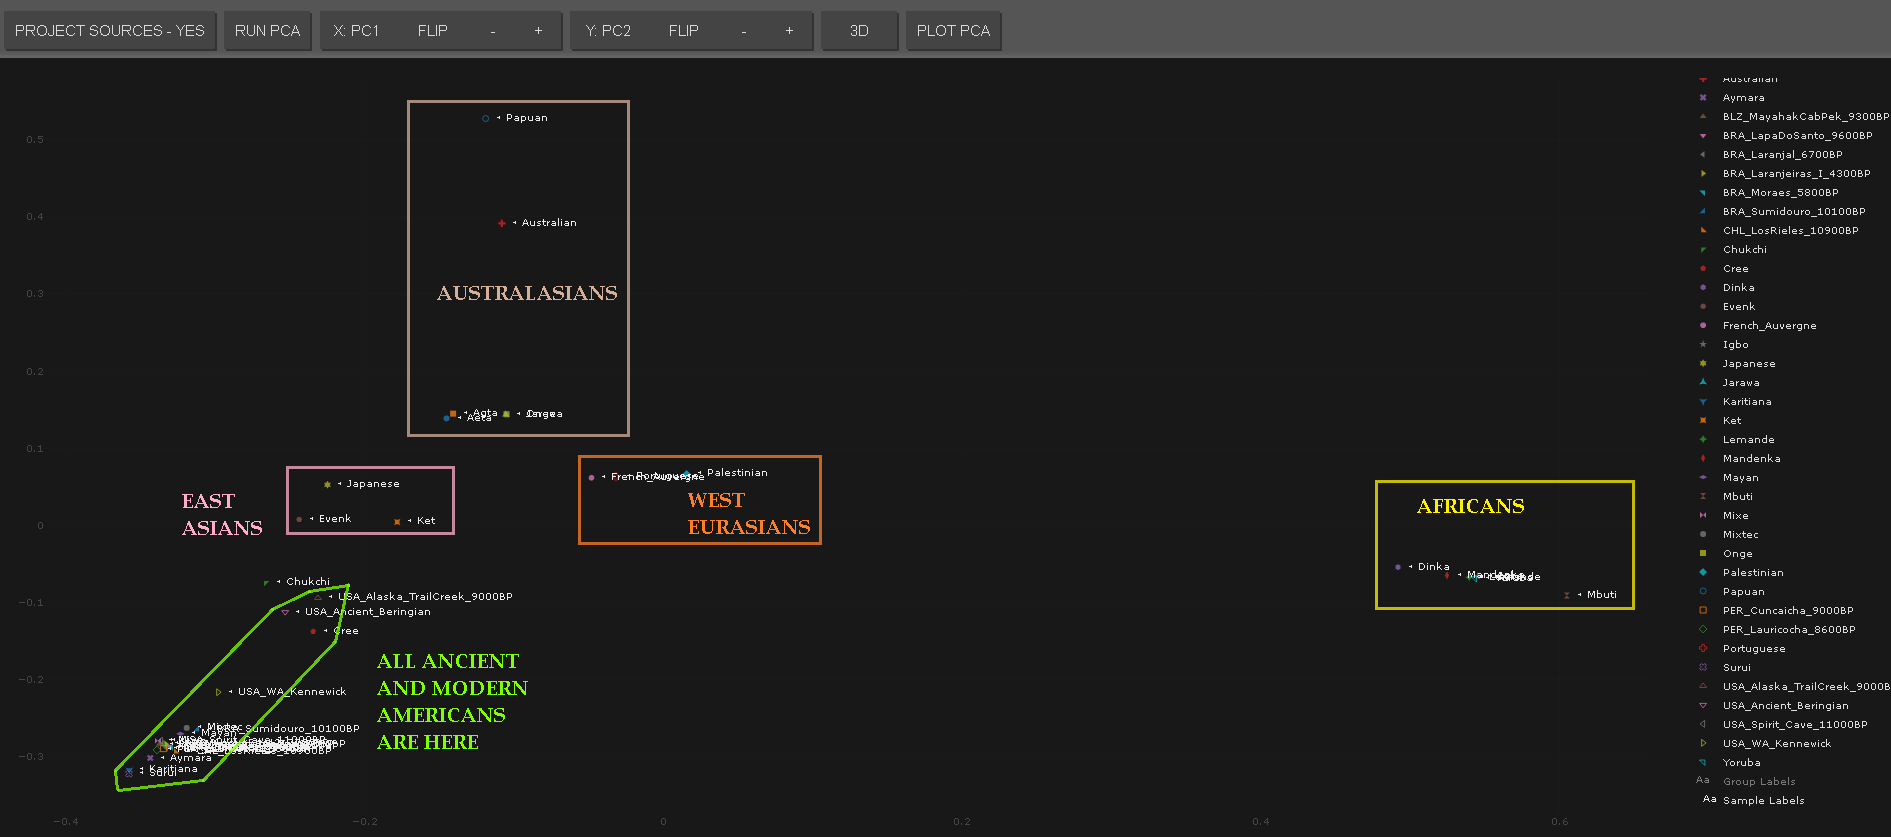The height and width of the screenshot is (837, 1891).
Task: Click the Ket orange legend marker
Action: [x=1703, y=421]
